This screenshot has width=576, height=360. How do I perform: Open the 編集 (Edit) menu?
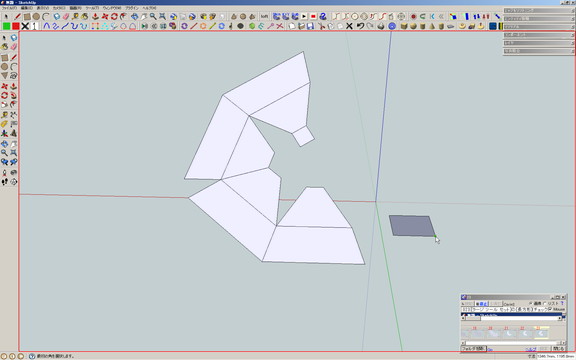(26, 8)
